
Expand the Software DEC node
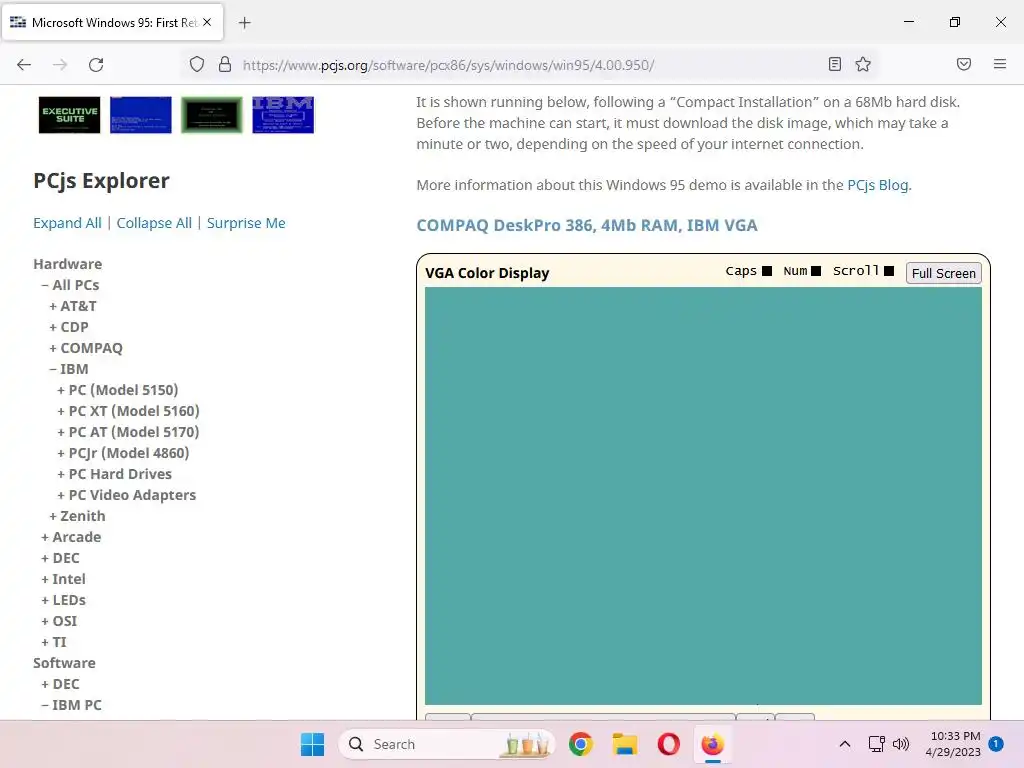[60, 684]
